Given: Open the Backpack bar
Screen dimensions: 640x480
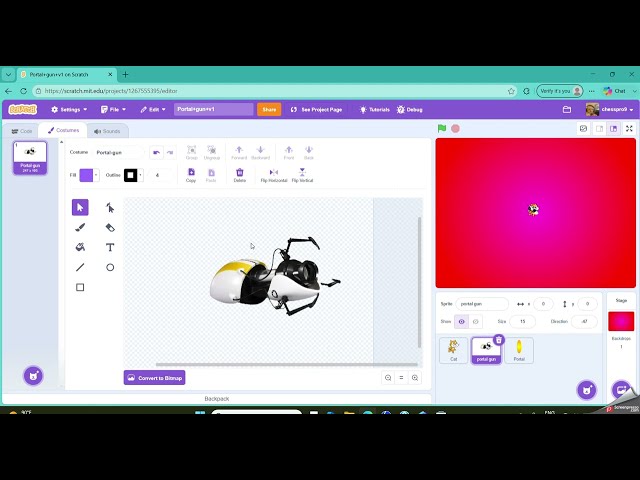Looking at the screenshot, I should 216,399.
